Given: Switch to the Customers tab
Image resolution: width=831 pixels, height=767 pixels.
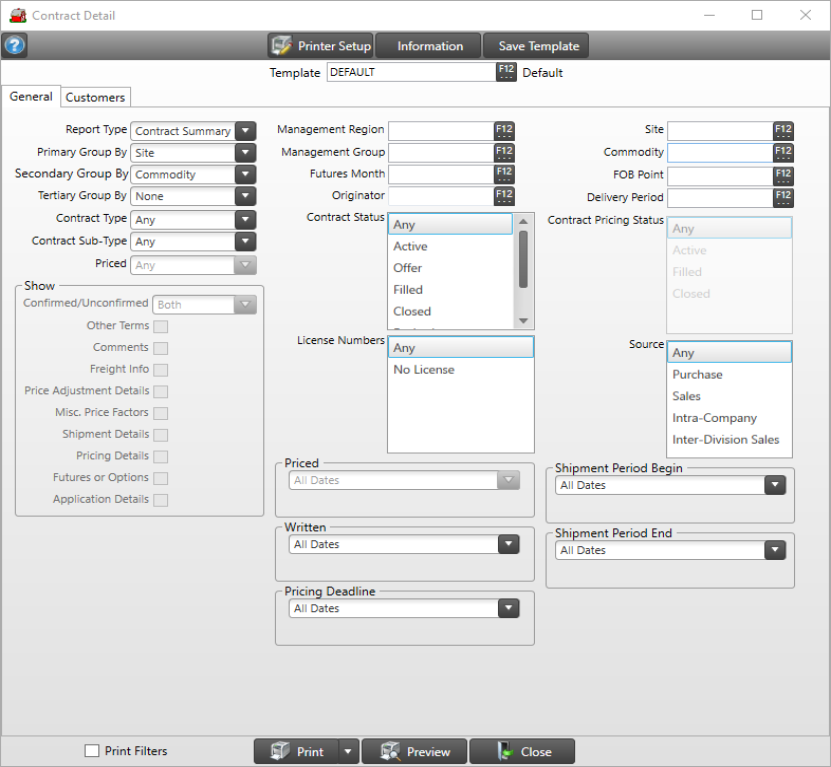Looking at the screenshot, I should tap(96, 97).
